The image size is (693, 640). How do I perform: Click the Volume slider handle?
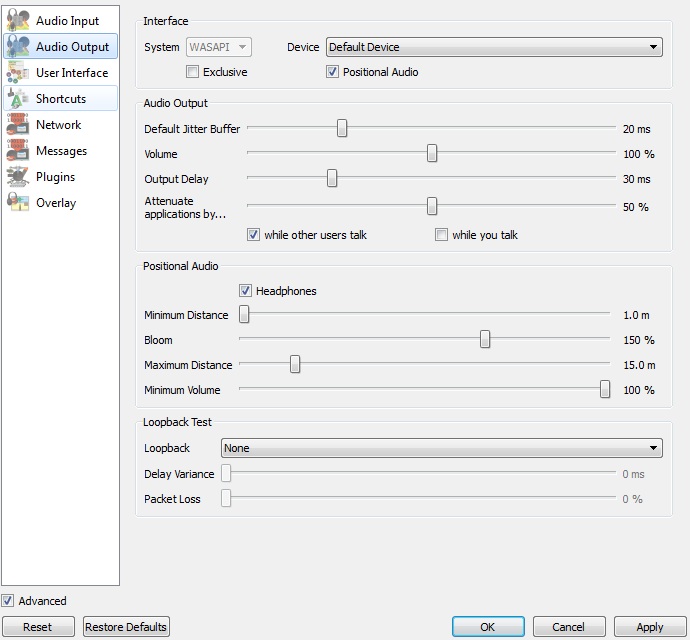(x=432, y=154)
